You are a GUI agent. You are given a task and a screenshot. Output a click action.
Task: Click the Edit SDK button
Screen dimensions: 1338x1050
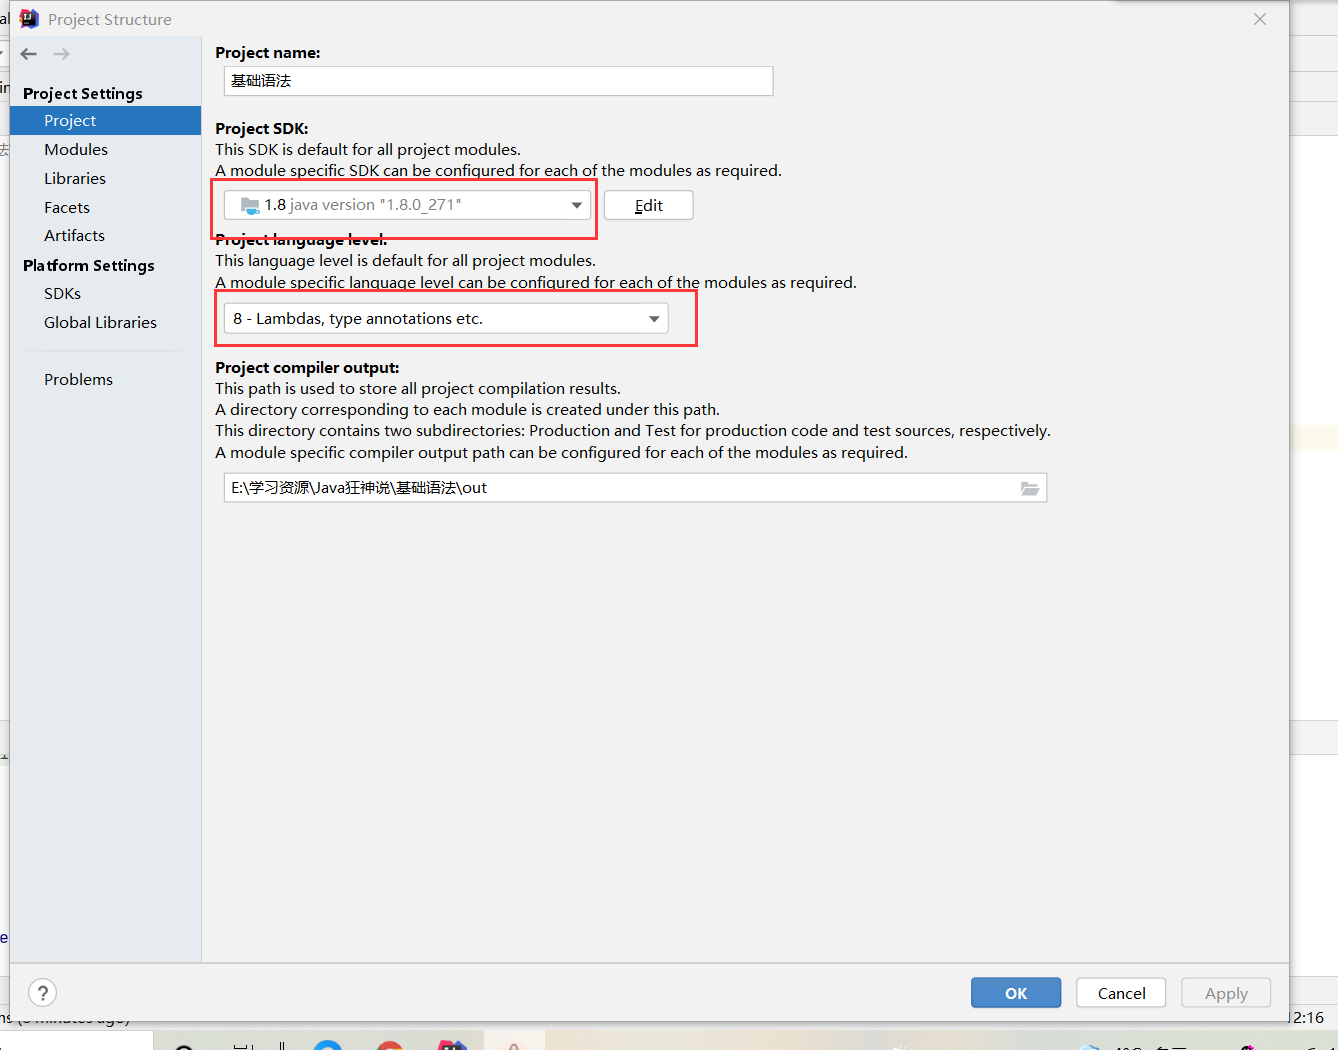point(648,205)
